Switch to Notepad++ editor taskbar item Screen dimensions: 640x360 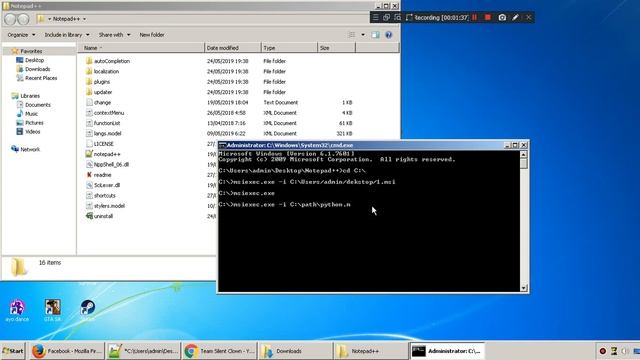point(143,351)
